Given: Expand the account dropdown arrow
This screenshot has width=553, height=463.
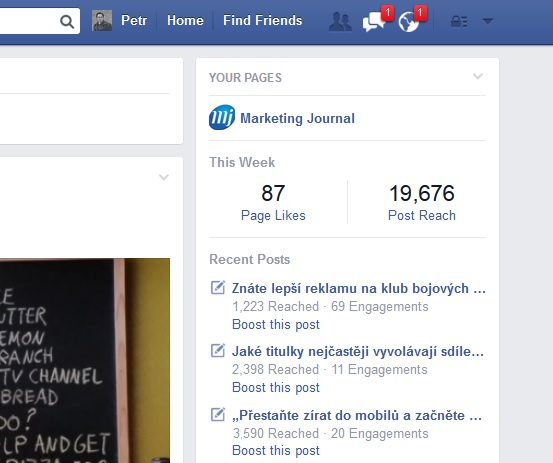Looking at the screenshot, I should pyautogui.click(x=488, y=22).
